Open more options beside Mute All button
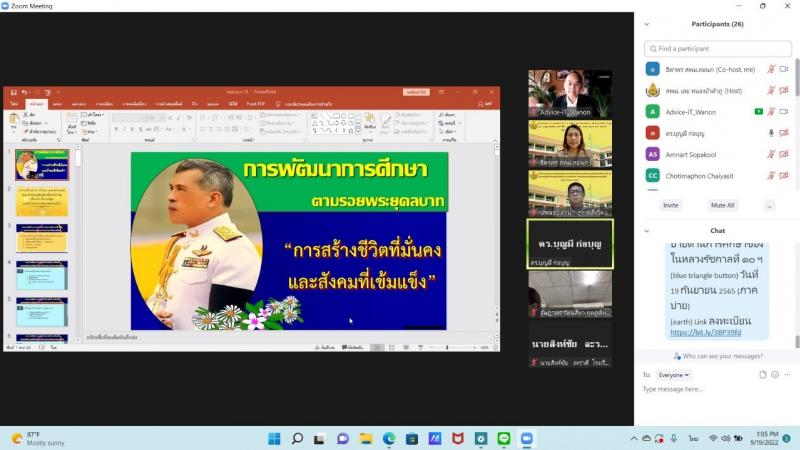This screenshot has width=800, height=450. [769, 205]
